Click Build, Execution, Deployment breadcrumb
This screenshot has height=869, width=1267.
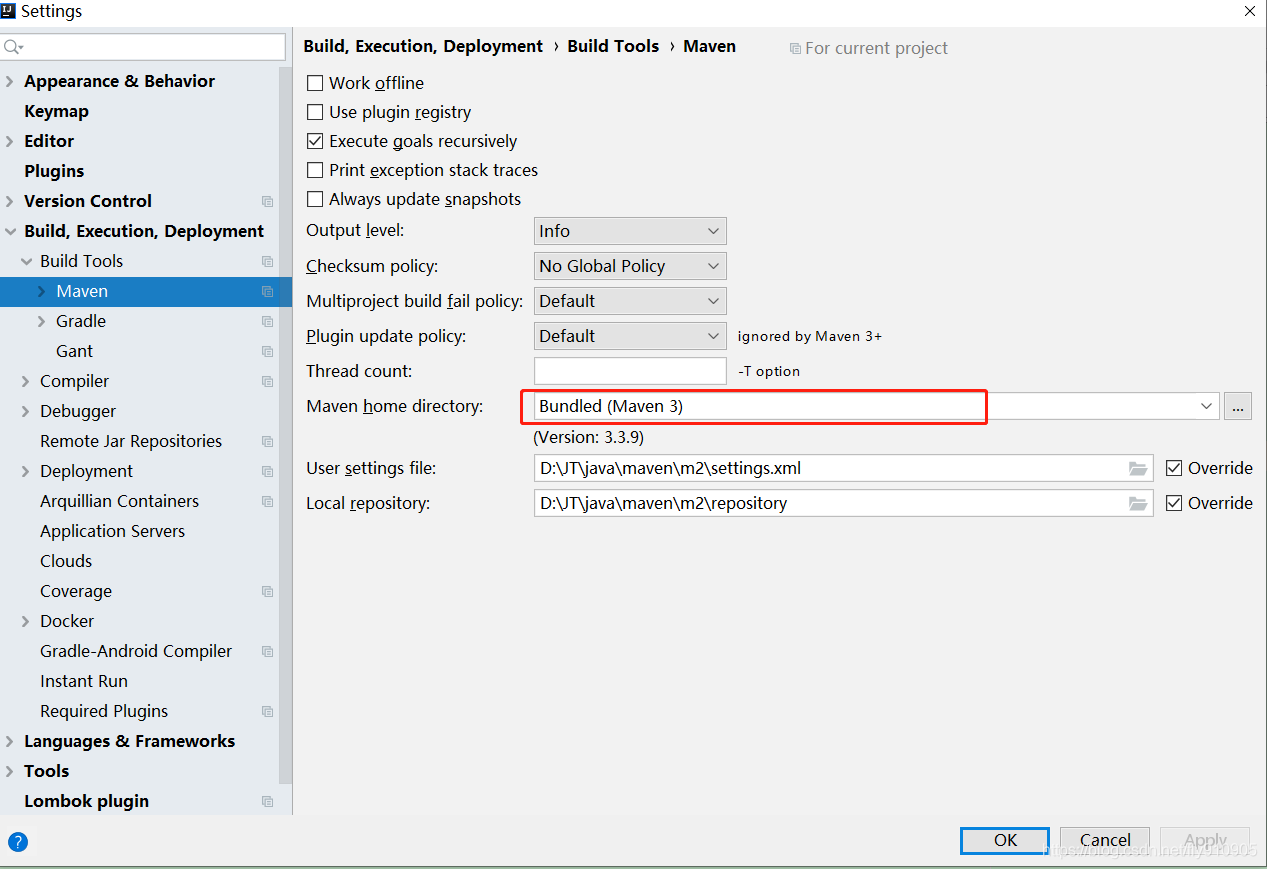point(423,46)
